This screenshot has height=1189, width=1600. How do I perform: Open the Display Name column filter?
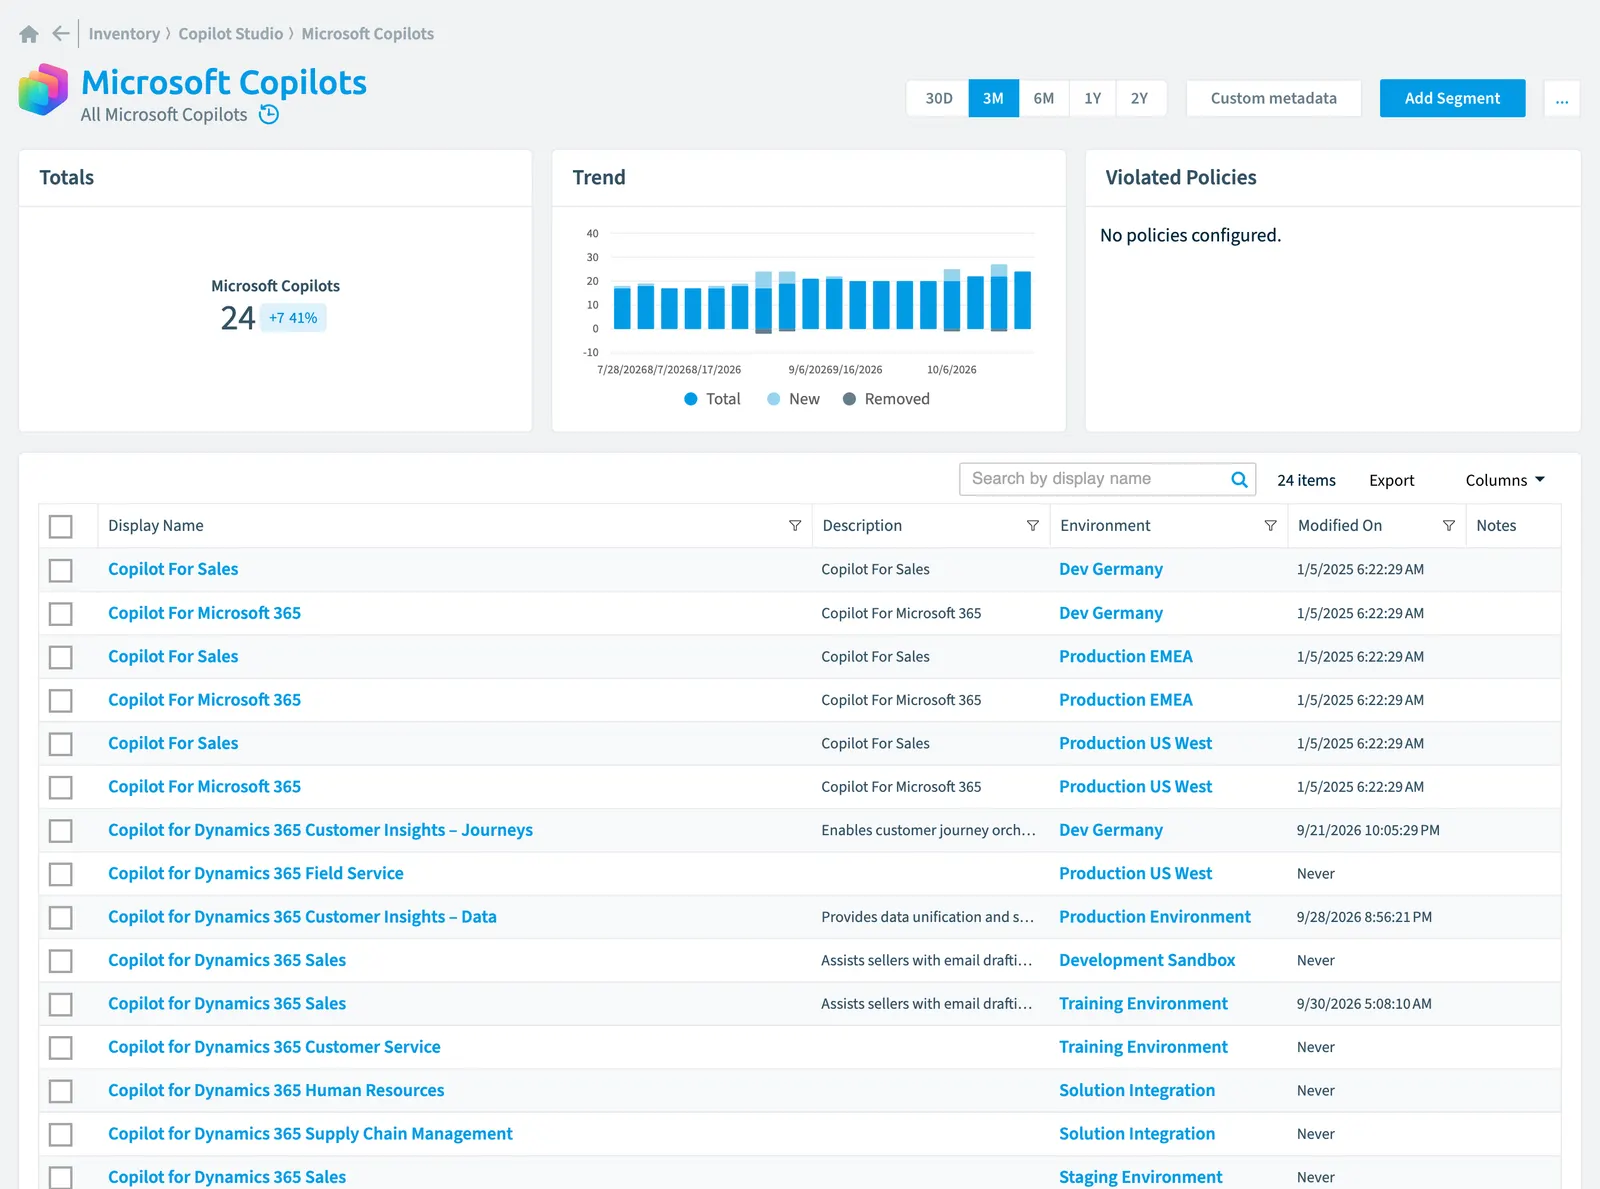(x=795, y=526)
